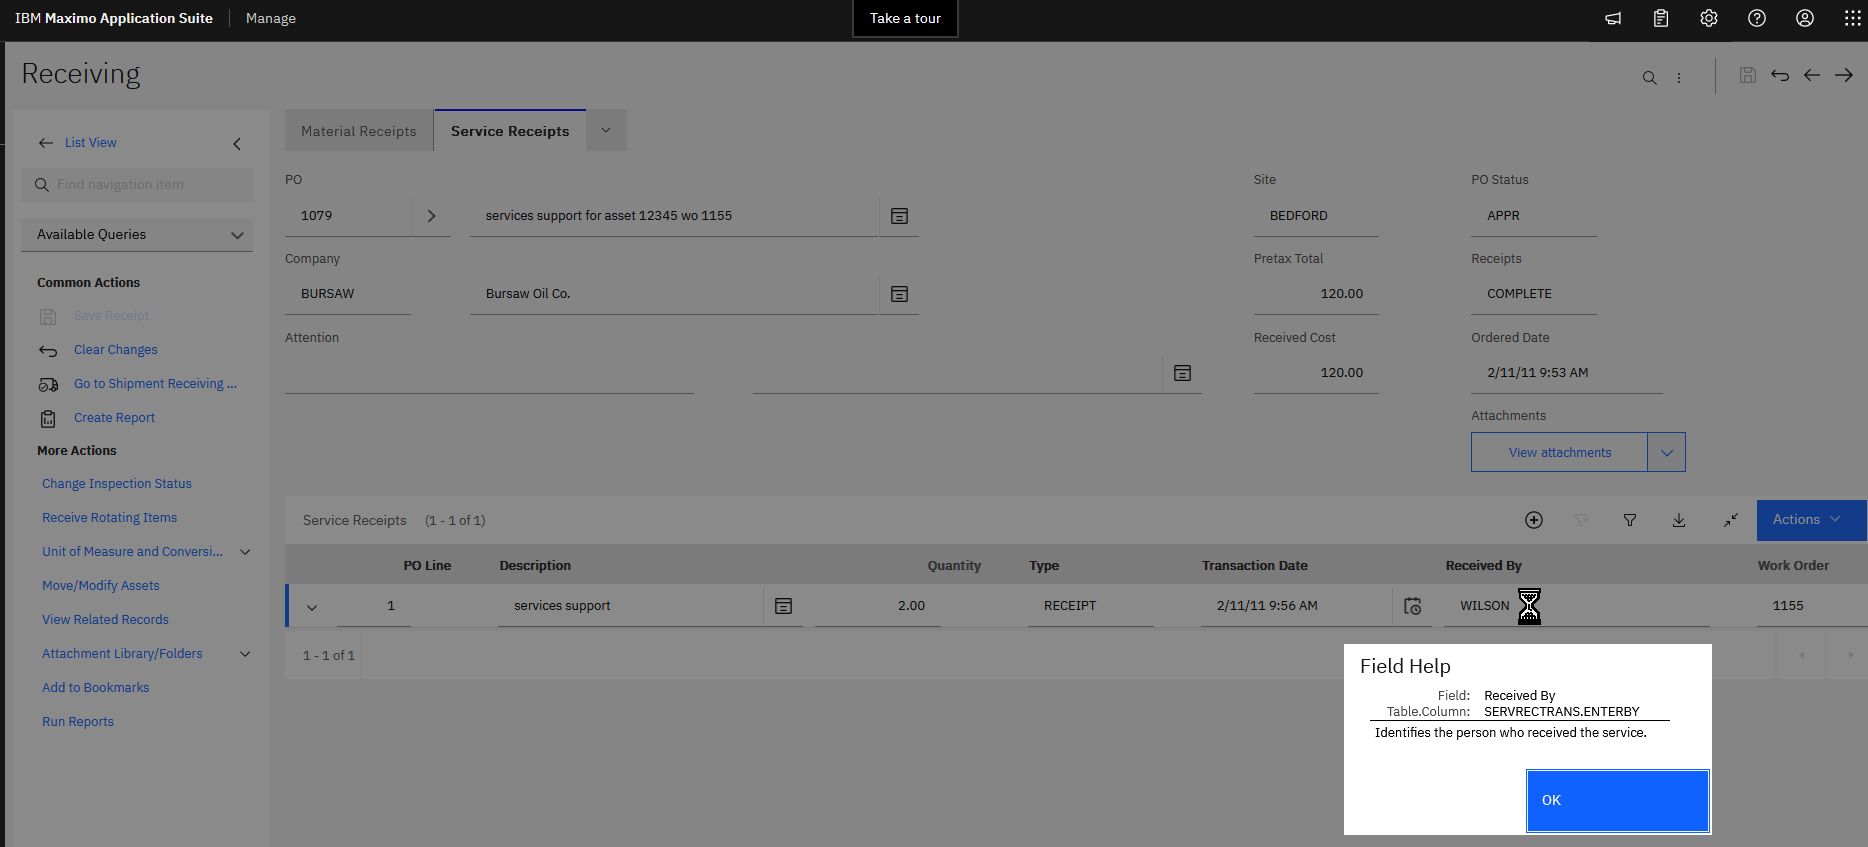Screen dimensions: 1868x847
Task: Open the help question mark icon
Action: click(x=1757, y=18)
